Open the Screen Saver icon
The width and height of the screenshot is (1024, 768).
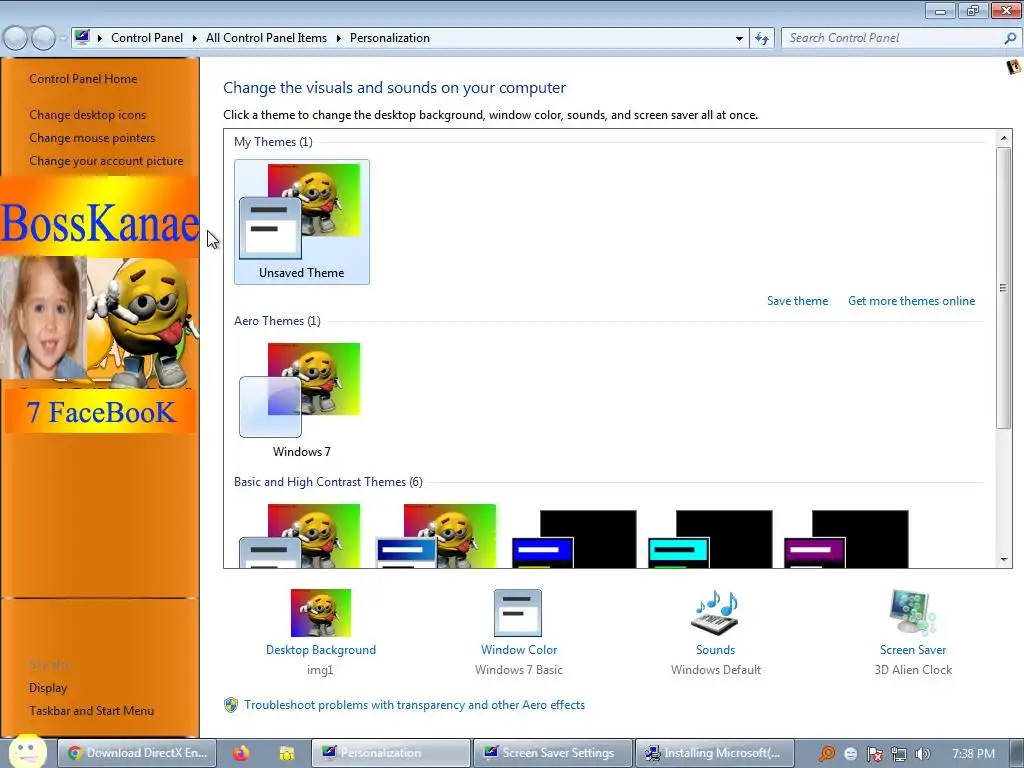tap(912, 613)
